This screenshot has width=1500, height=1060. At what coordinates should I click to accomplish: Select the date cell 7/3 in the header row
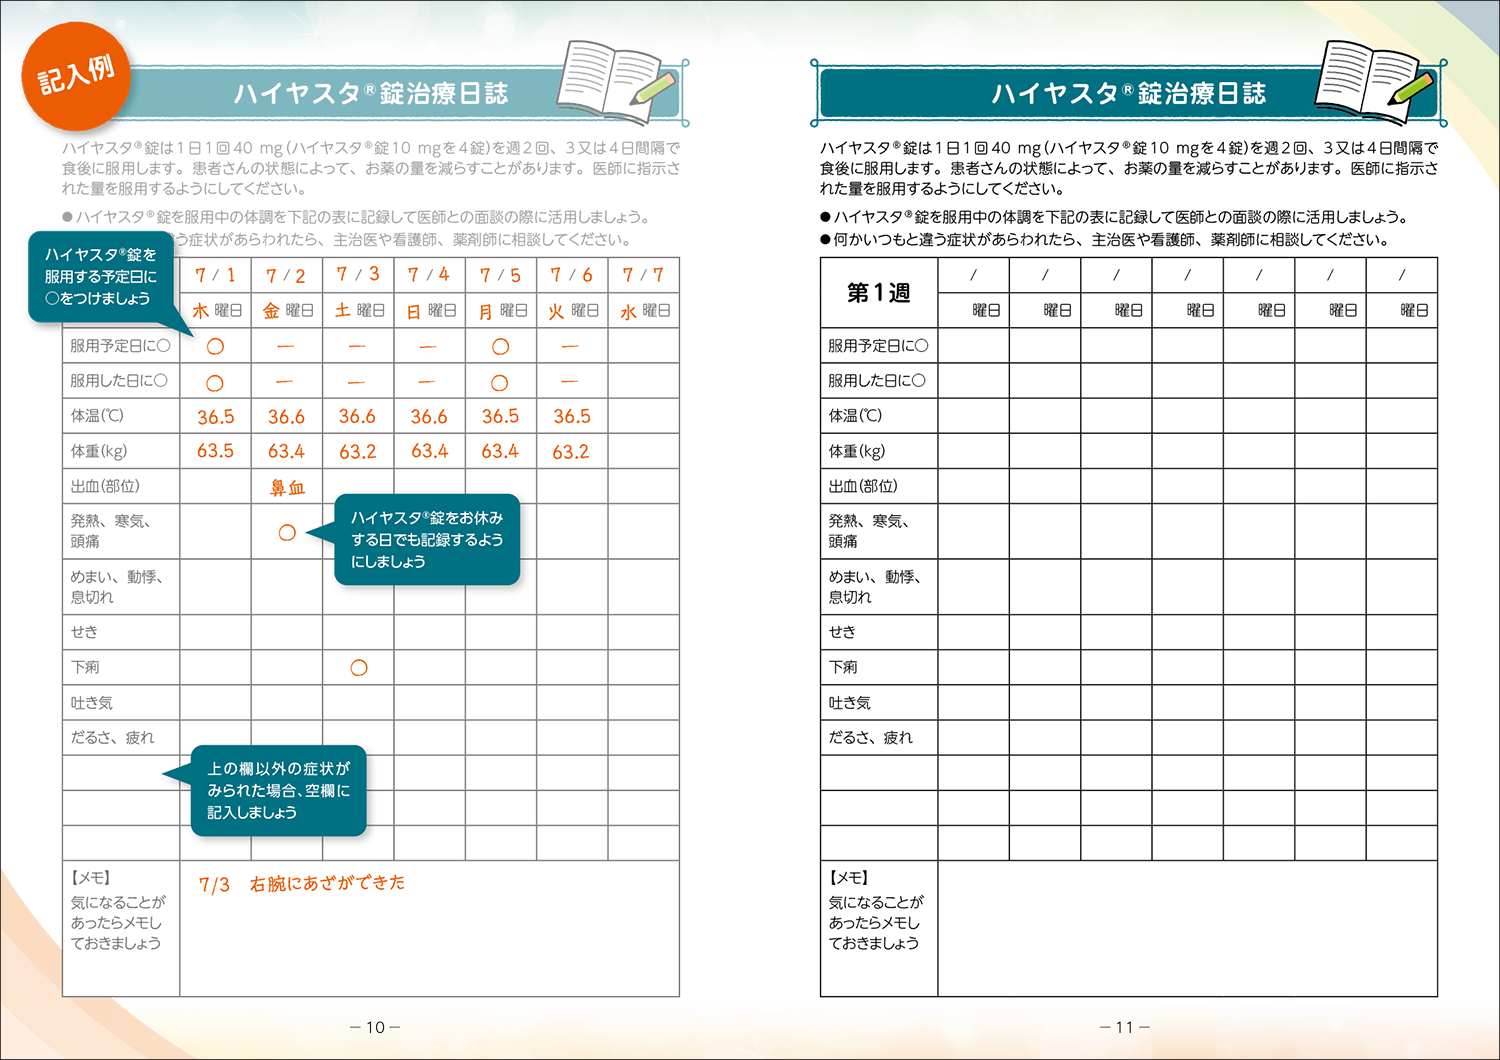click(x=358, y=275)
